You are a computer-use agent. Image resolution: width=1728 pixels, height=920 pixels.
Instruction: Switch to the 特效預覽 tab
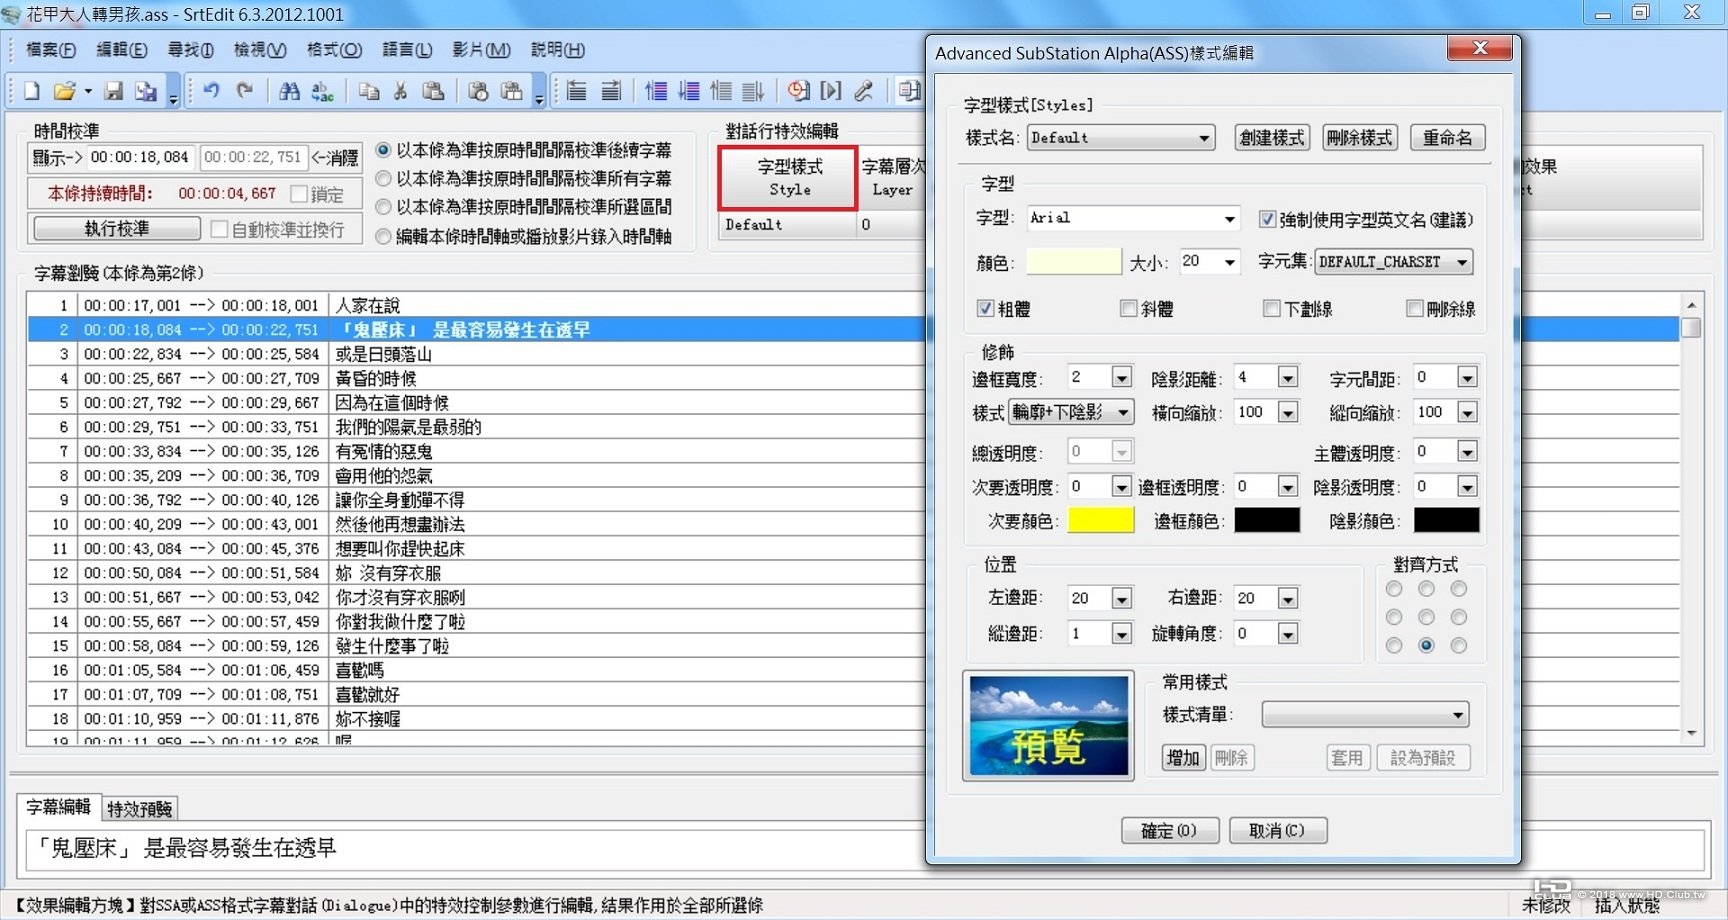[x=140, y=808]
